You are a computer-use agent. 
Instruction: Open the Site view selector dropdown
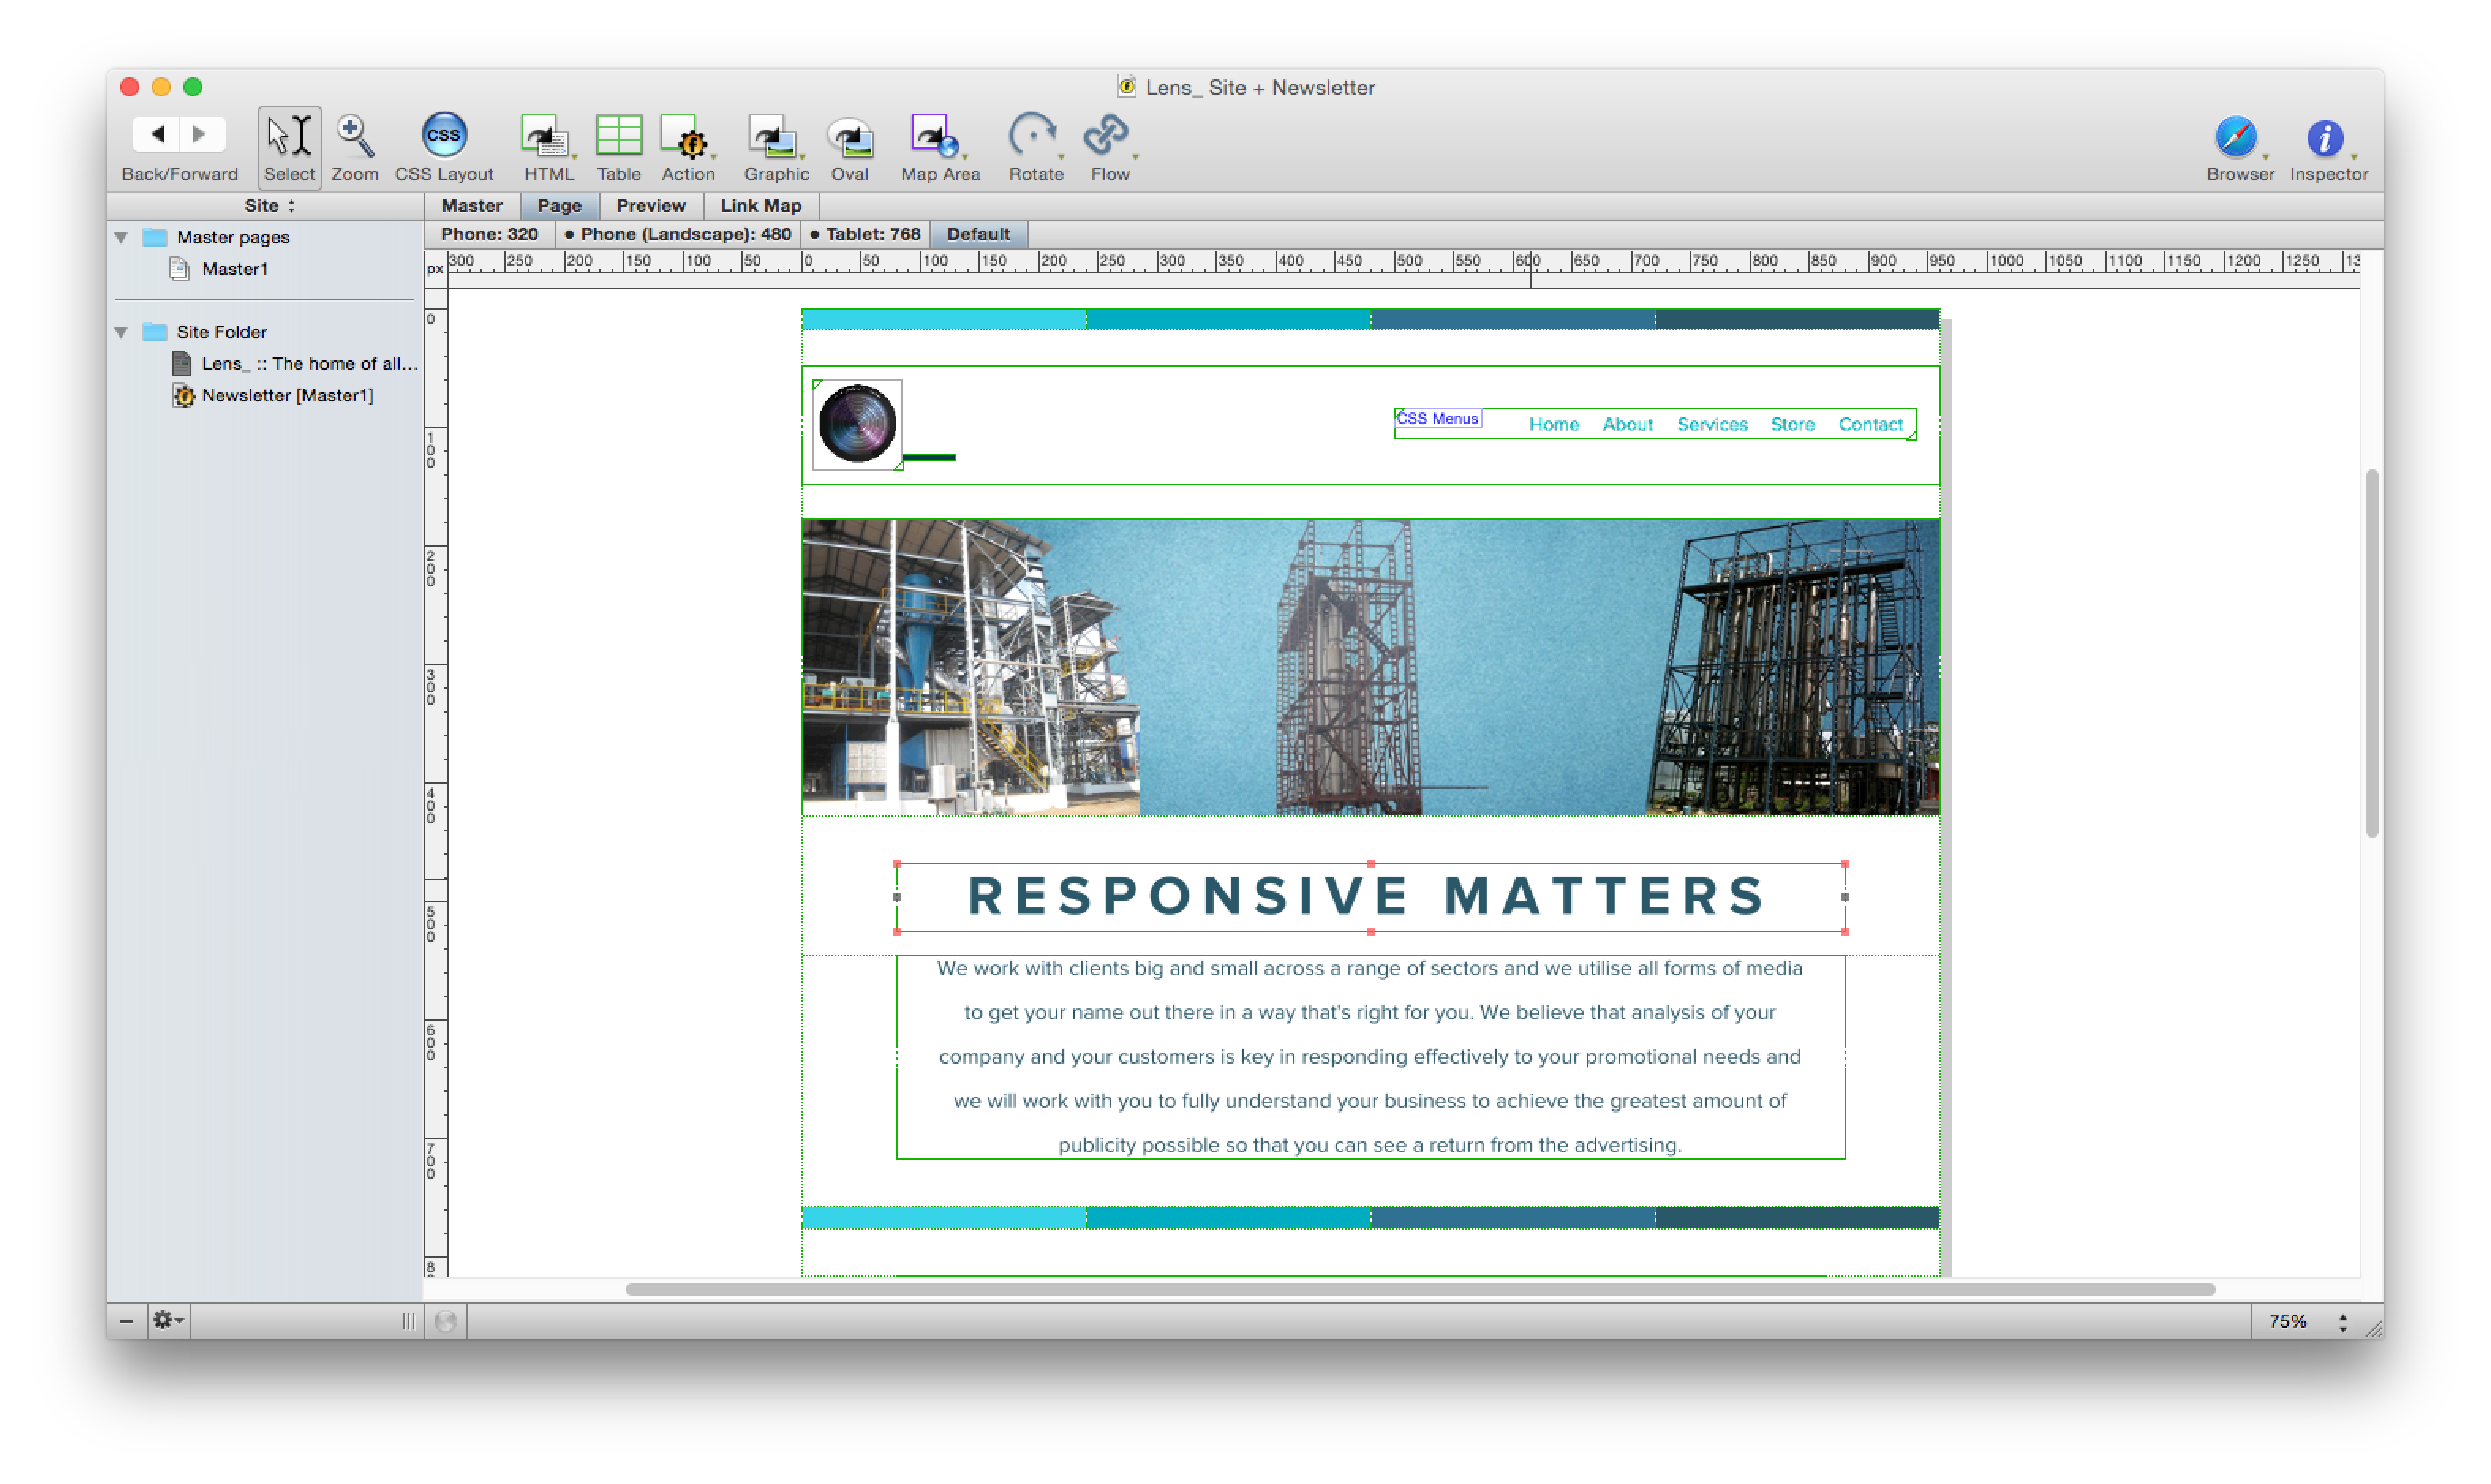(270, 206)
